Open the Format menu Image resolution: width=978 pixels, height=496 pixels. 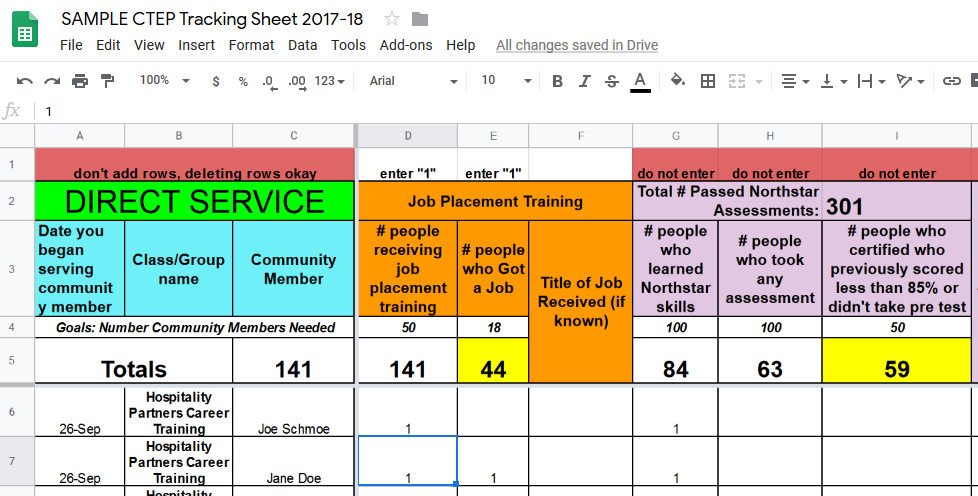[x=251, y=45]
